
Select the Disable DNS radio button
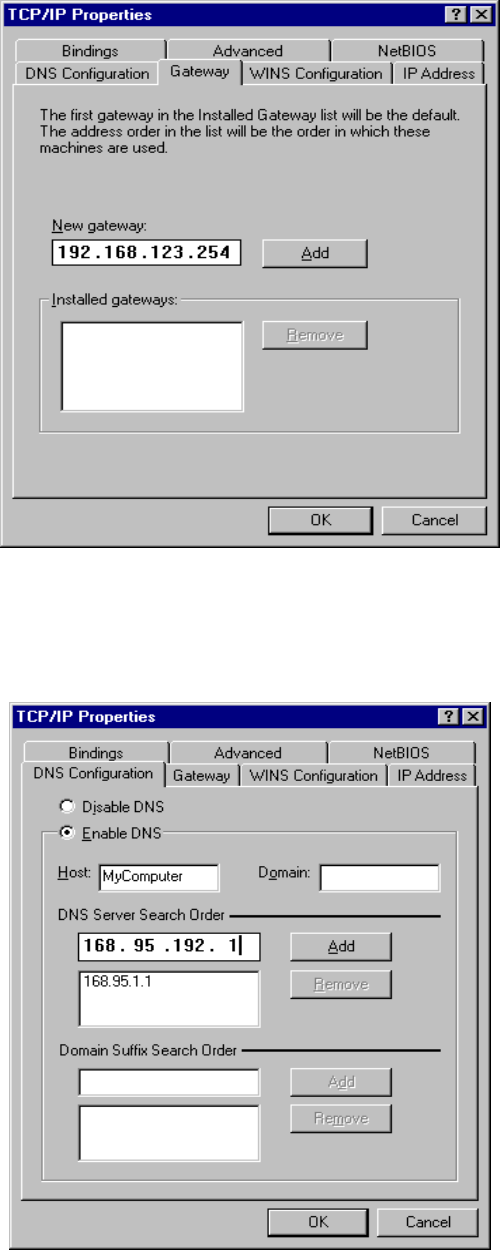coord(68,805)
